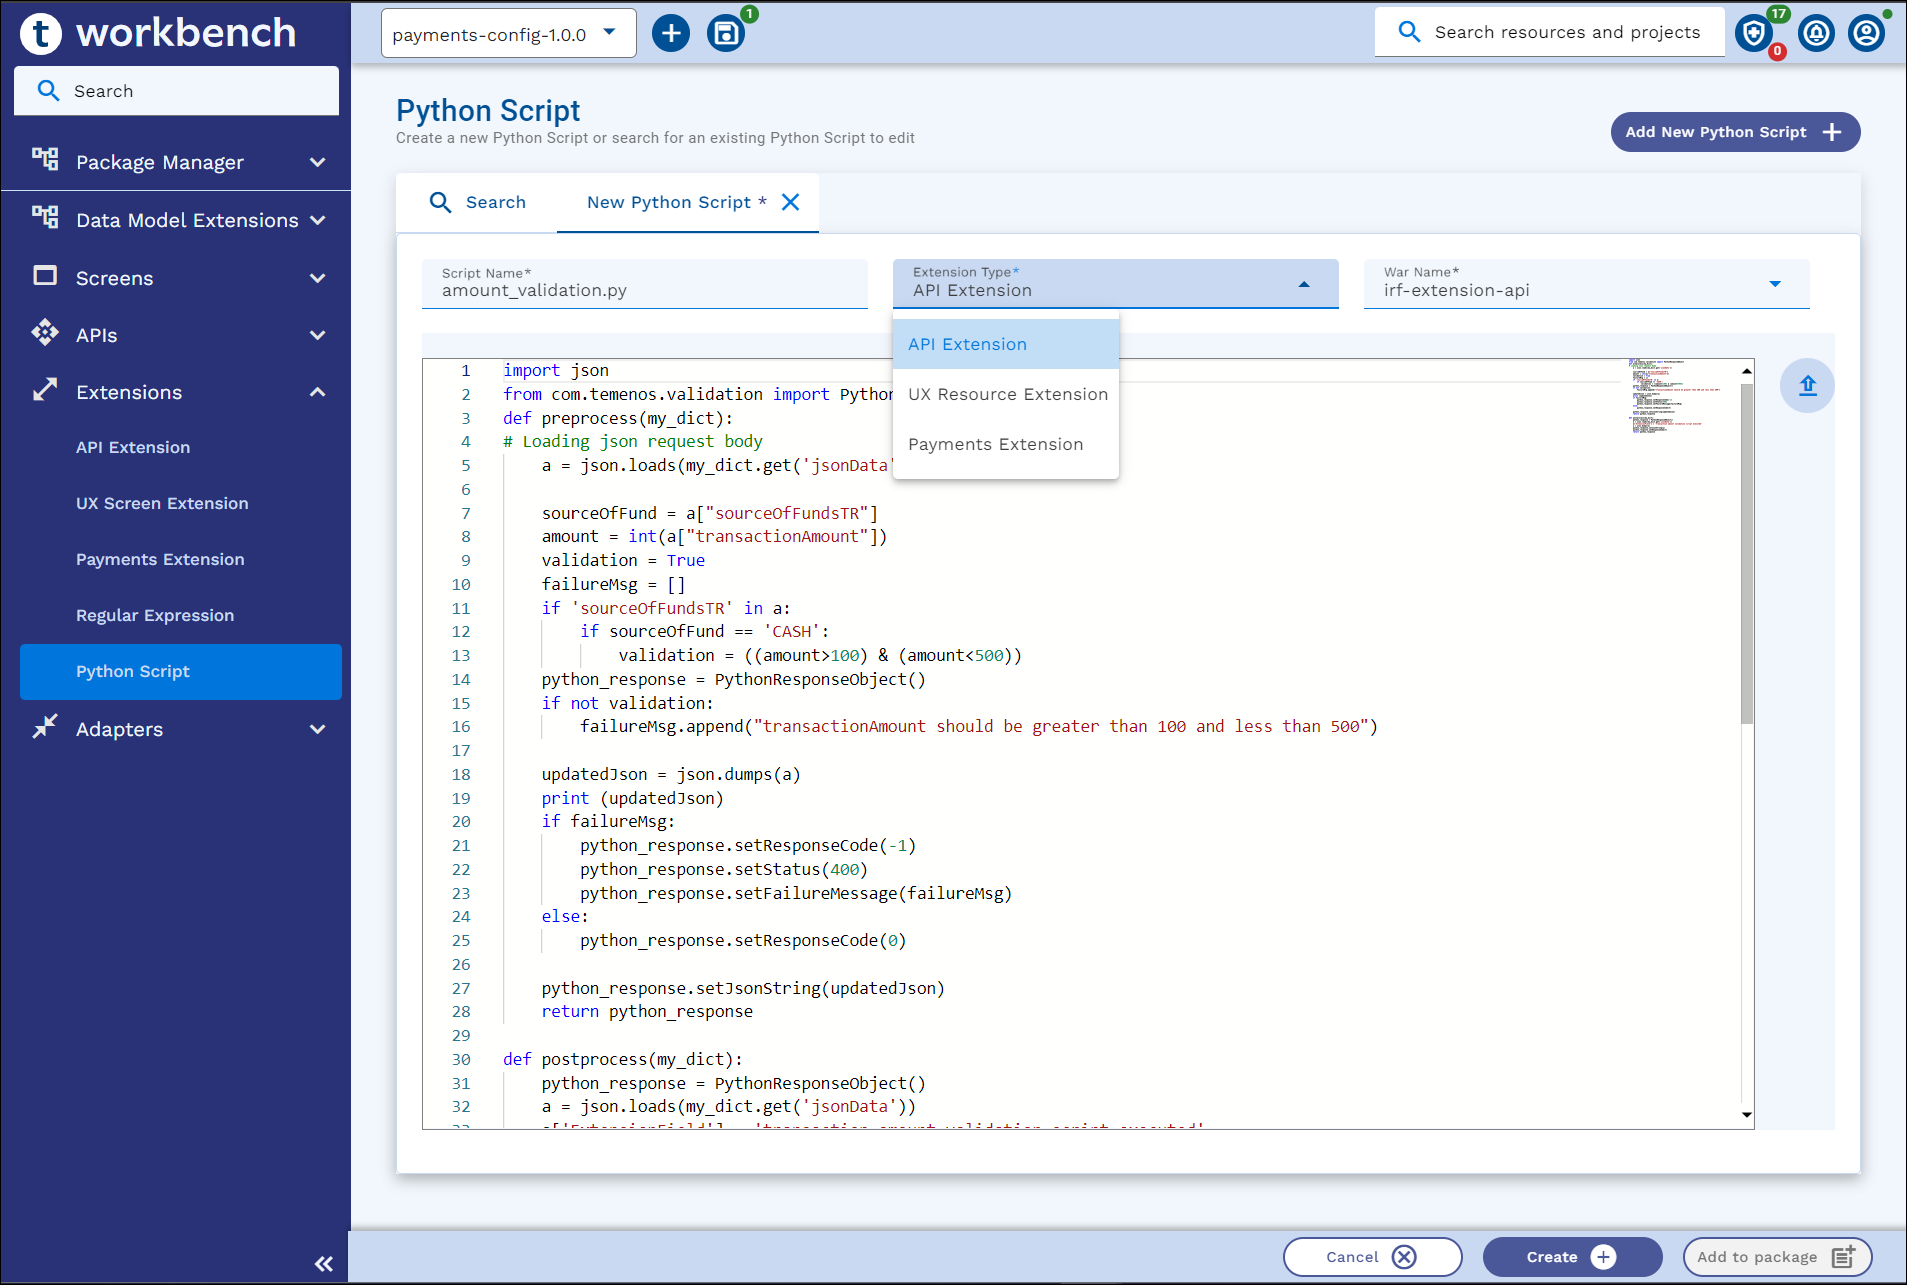This screenshot has height=1285, width=1907.
Task: Click the blue plus icon beside project selector
Action: pyautogui.click(x=671, y=34)
